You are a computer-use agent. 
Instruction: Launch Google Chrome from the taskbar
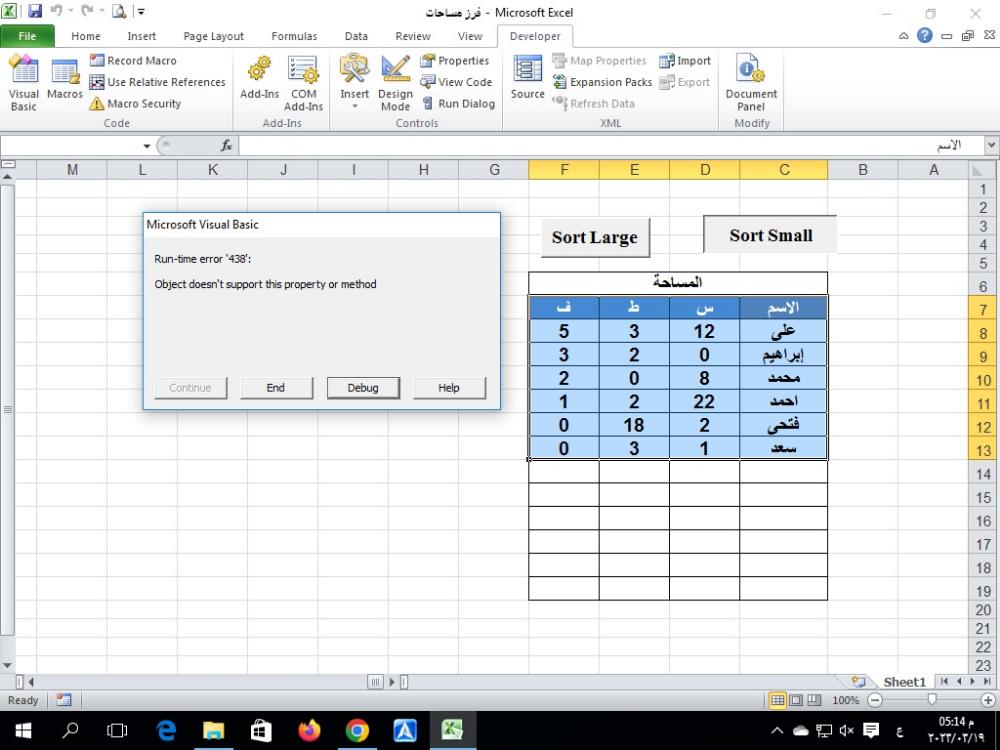click(x=357, y=730)
